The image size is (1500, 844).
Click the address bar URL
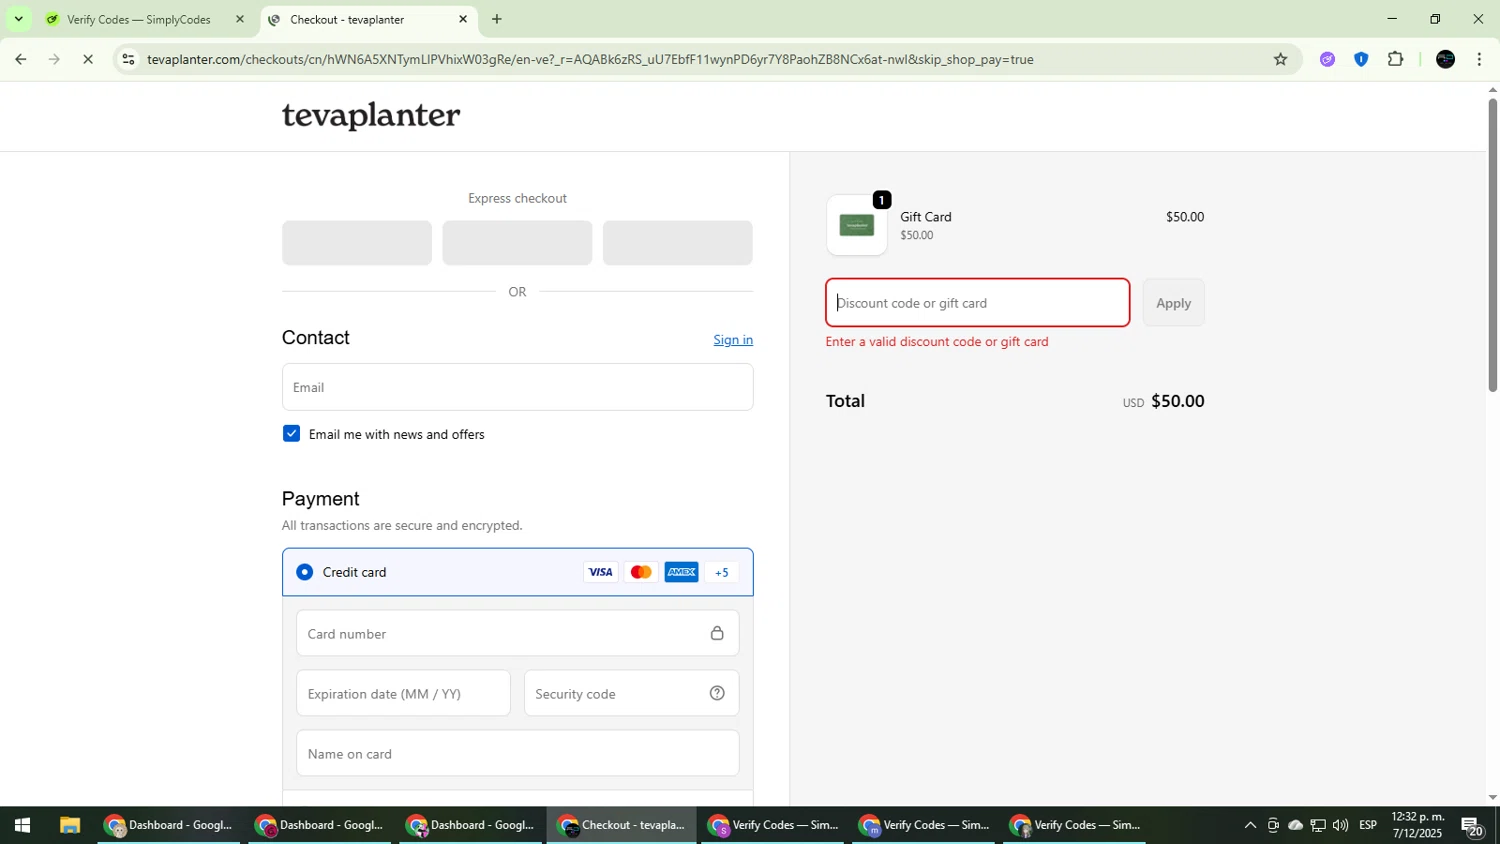[x=590, y=59]
